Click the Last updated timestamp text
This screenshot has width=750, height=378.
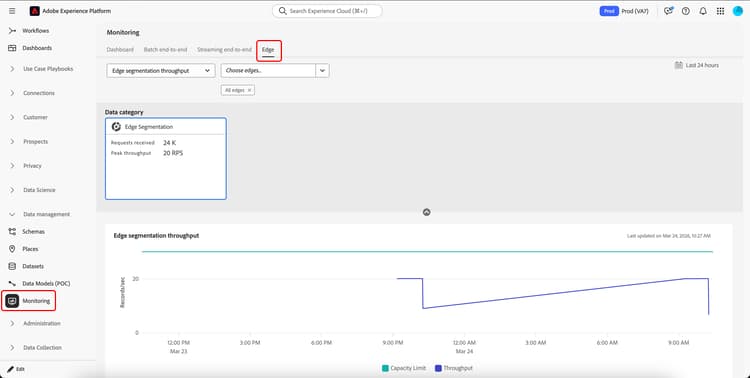point(669,236)
